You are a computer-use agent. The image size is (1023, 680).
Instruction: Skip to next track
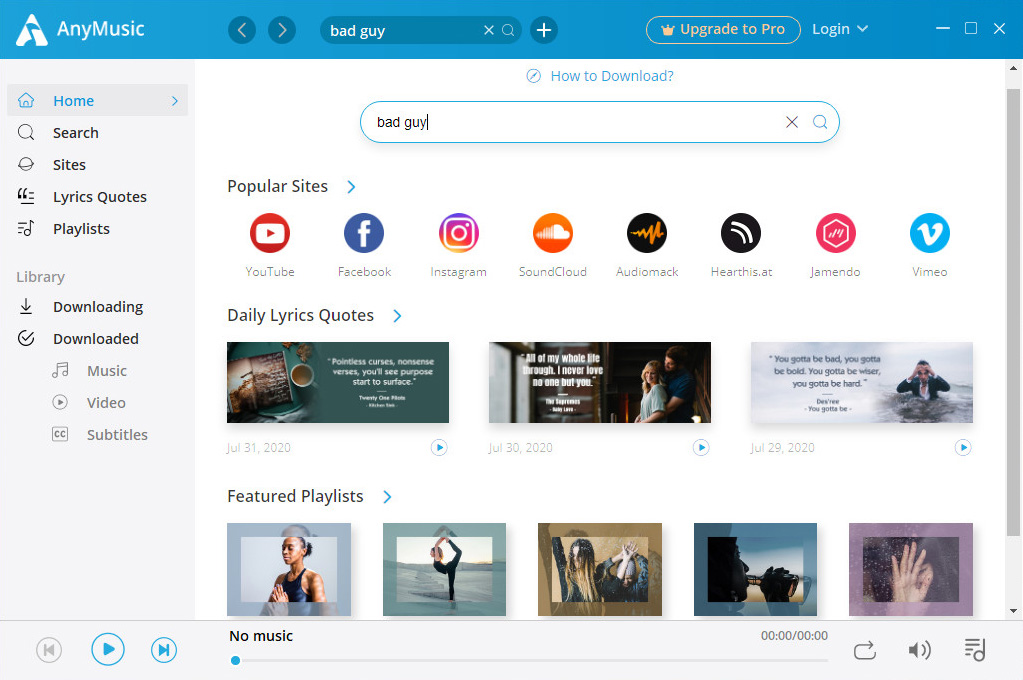pos(164,650)
